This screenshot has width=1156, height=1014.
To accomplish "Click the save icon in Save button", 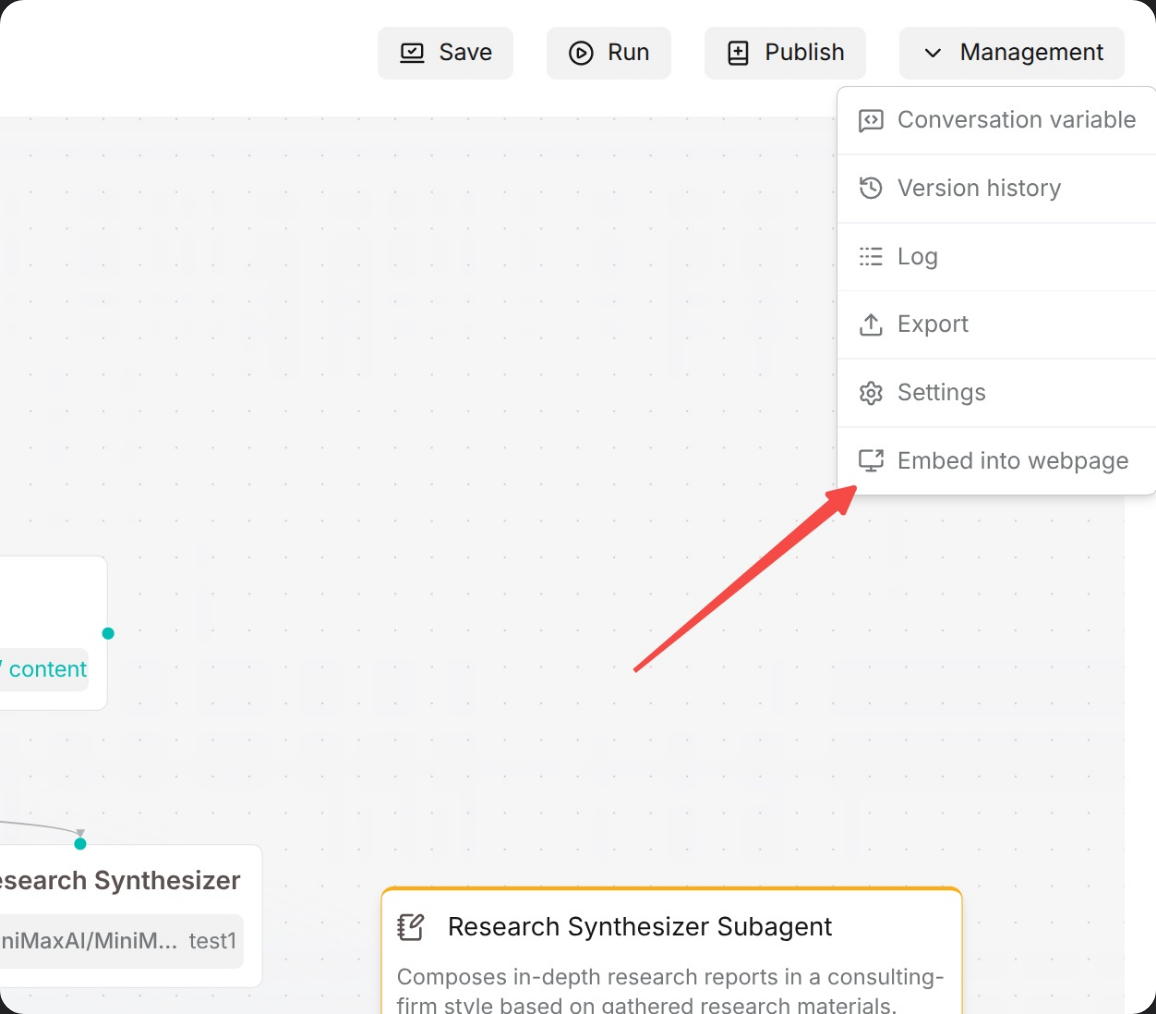I will pyautogui.click(x=412, y=53).
